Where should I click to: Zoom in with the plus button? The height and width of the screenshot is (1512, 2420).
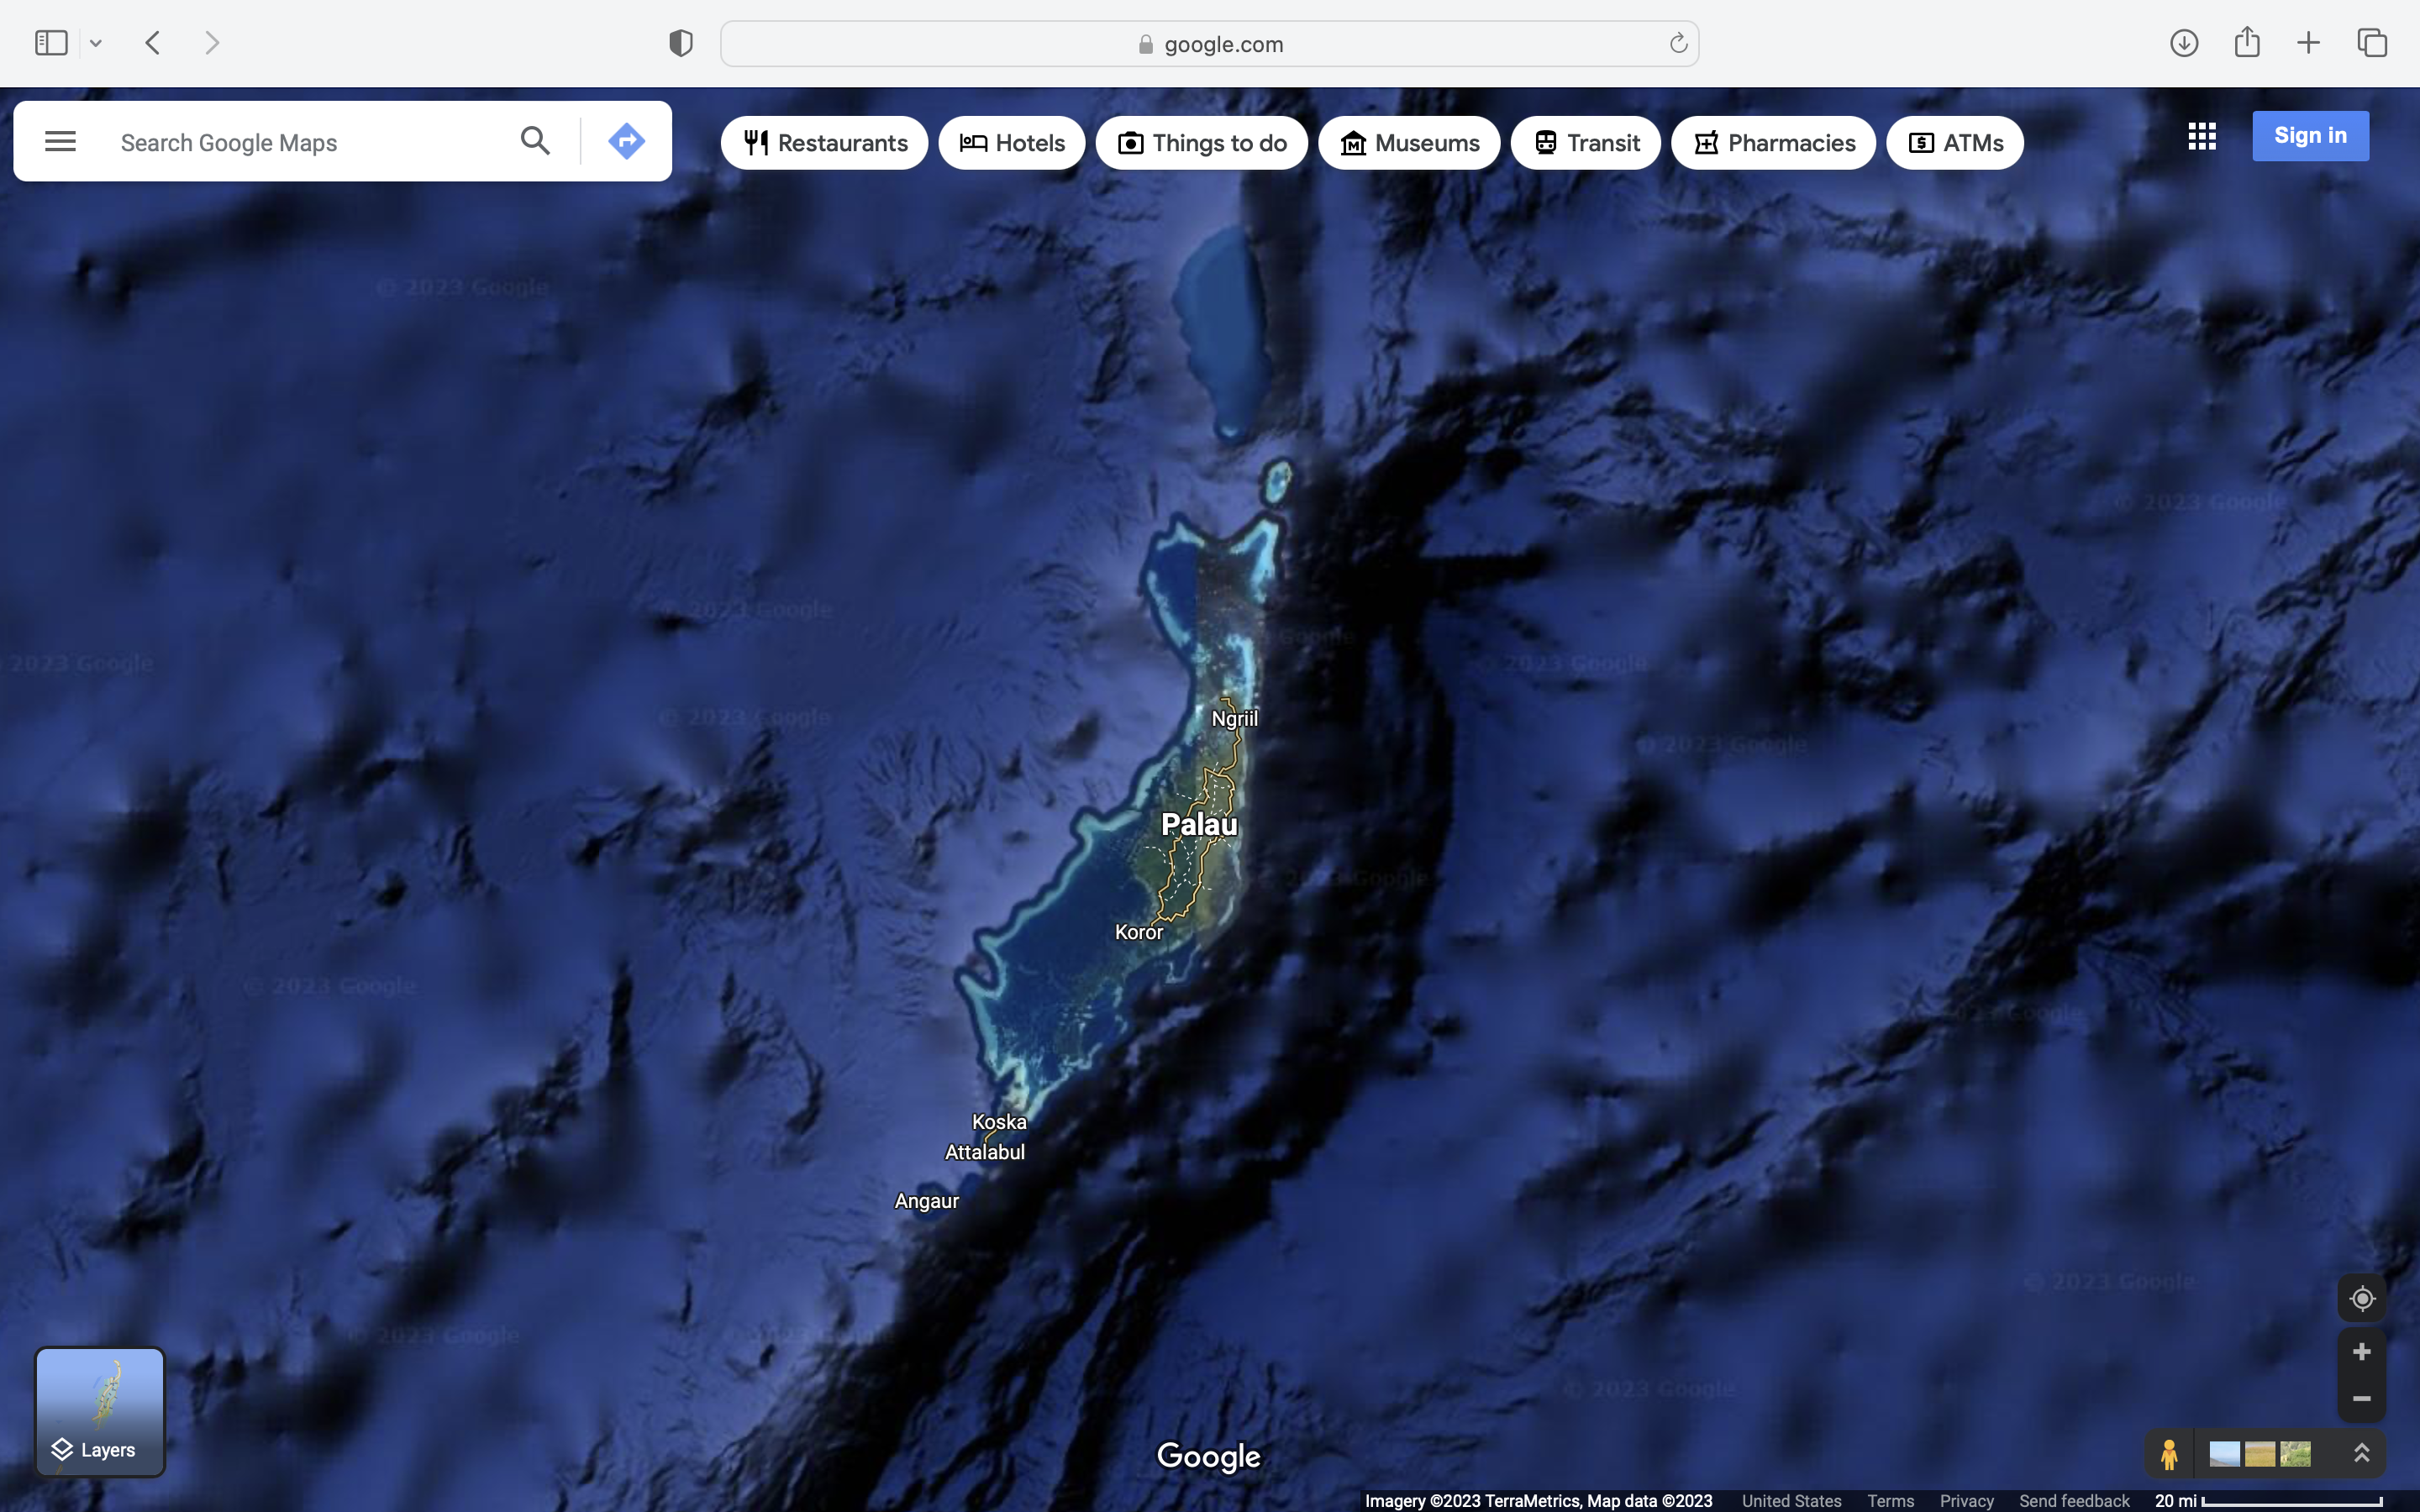coord(2361,1352)
